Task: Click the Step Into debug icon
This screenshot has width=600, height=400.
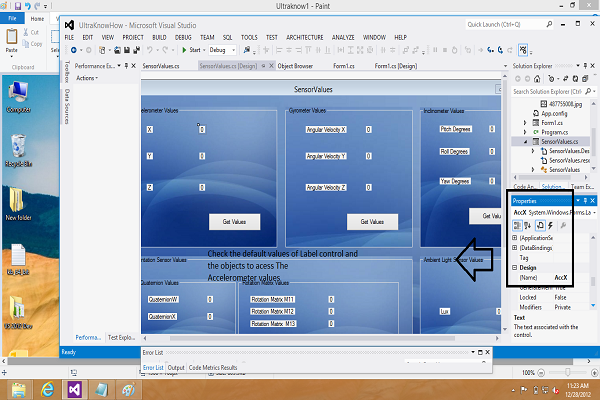Action: 491,50
